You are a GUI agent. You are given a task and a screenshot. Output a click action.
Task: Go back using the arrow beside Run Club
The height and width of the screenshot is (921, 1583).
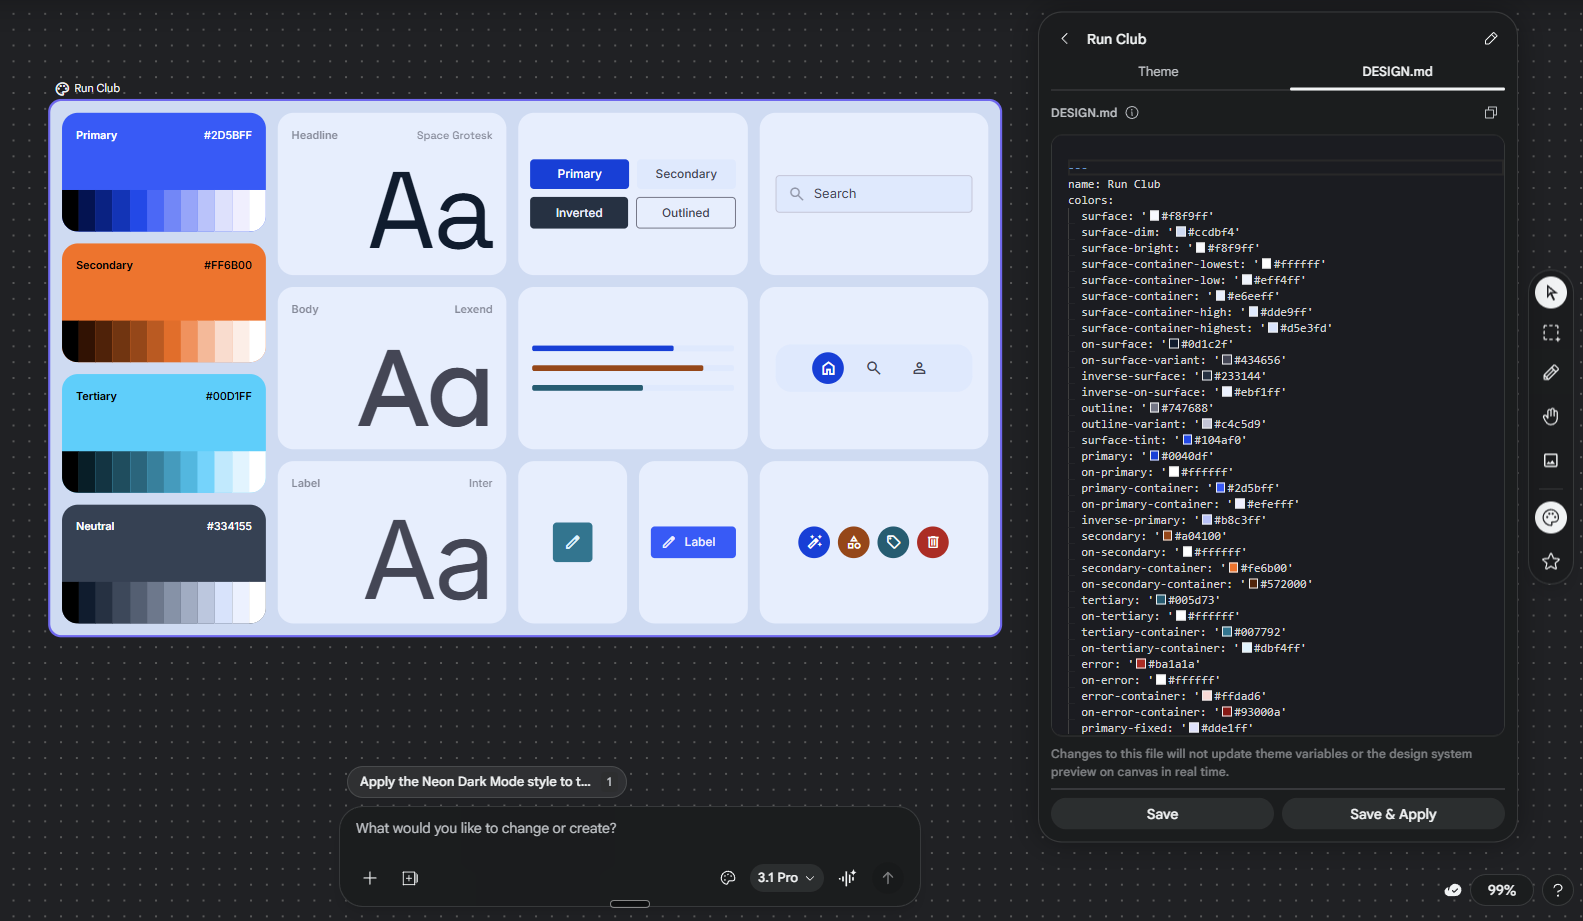click(x=1065, y=39)
